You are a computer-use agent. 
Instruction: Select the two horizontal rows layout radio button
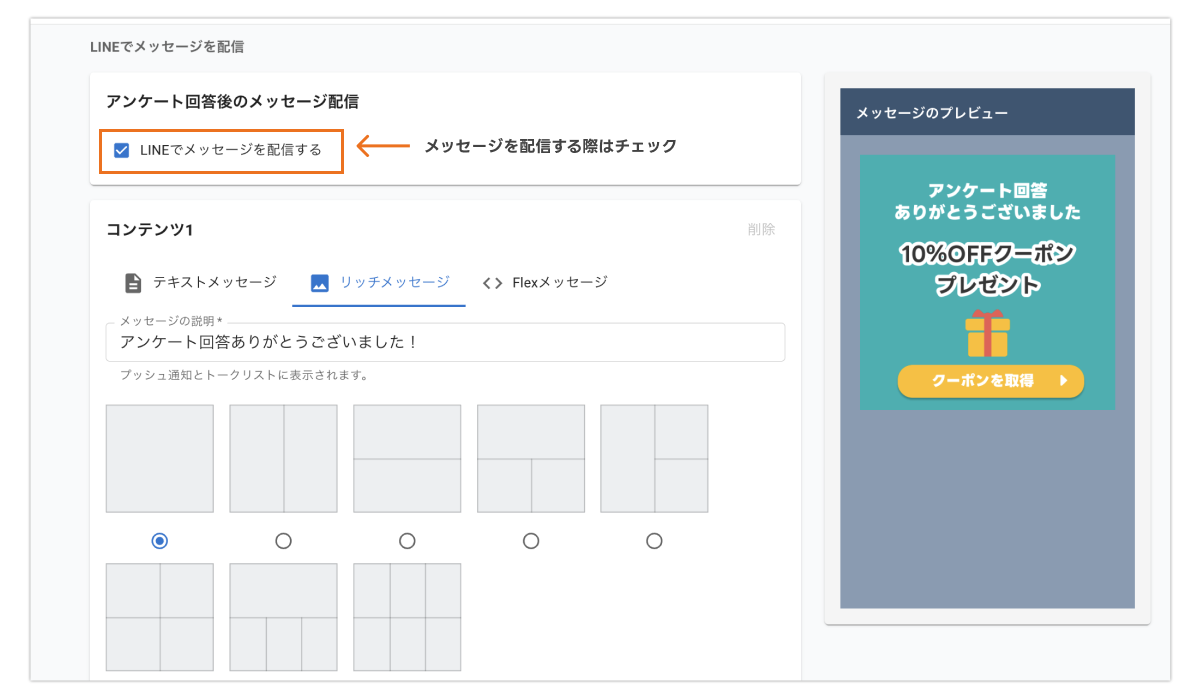click(407, 541)
